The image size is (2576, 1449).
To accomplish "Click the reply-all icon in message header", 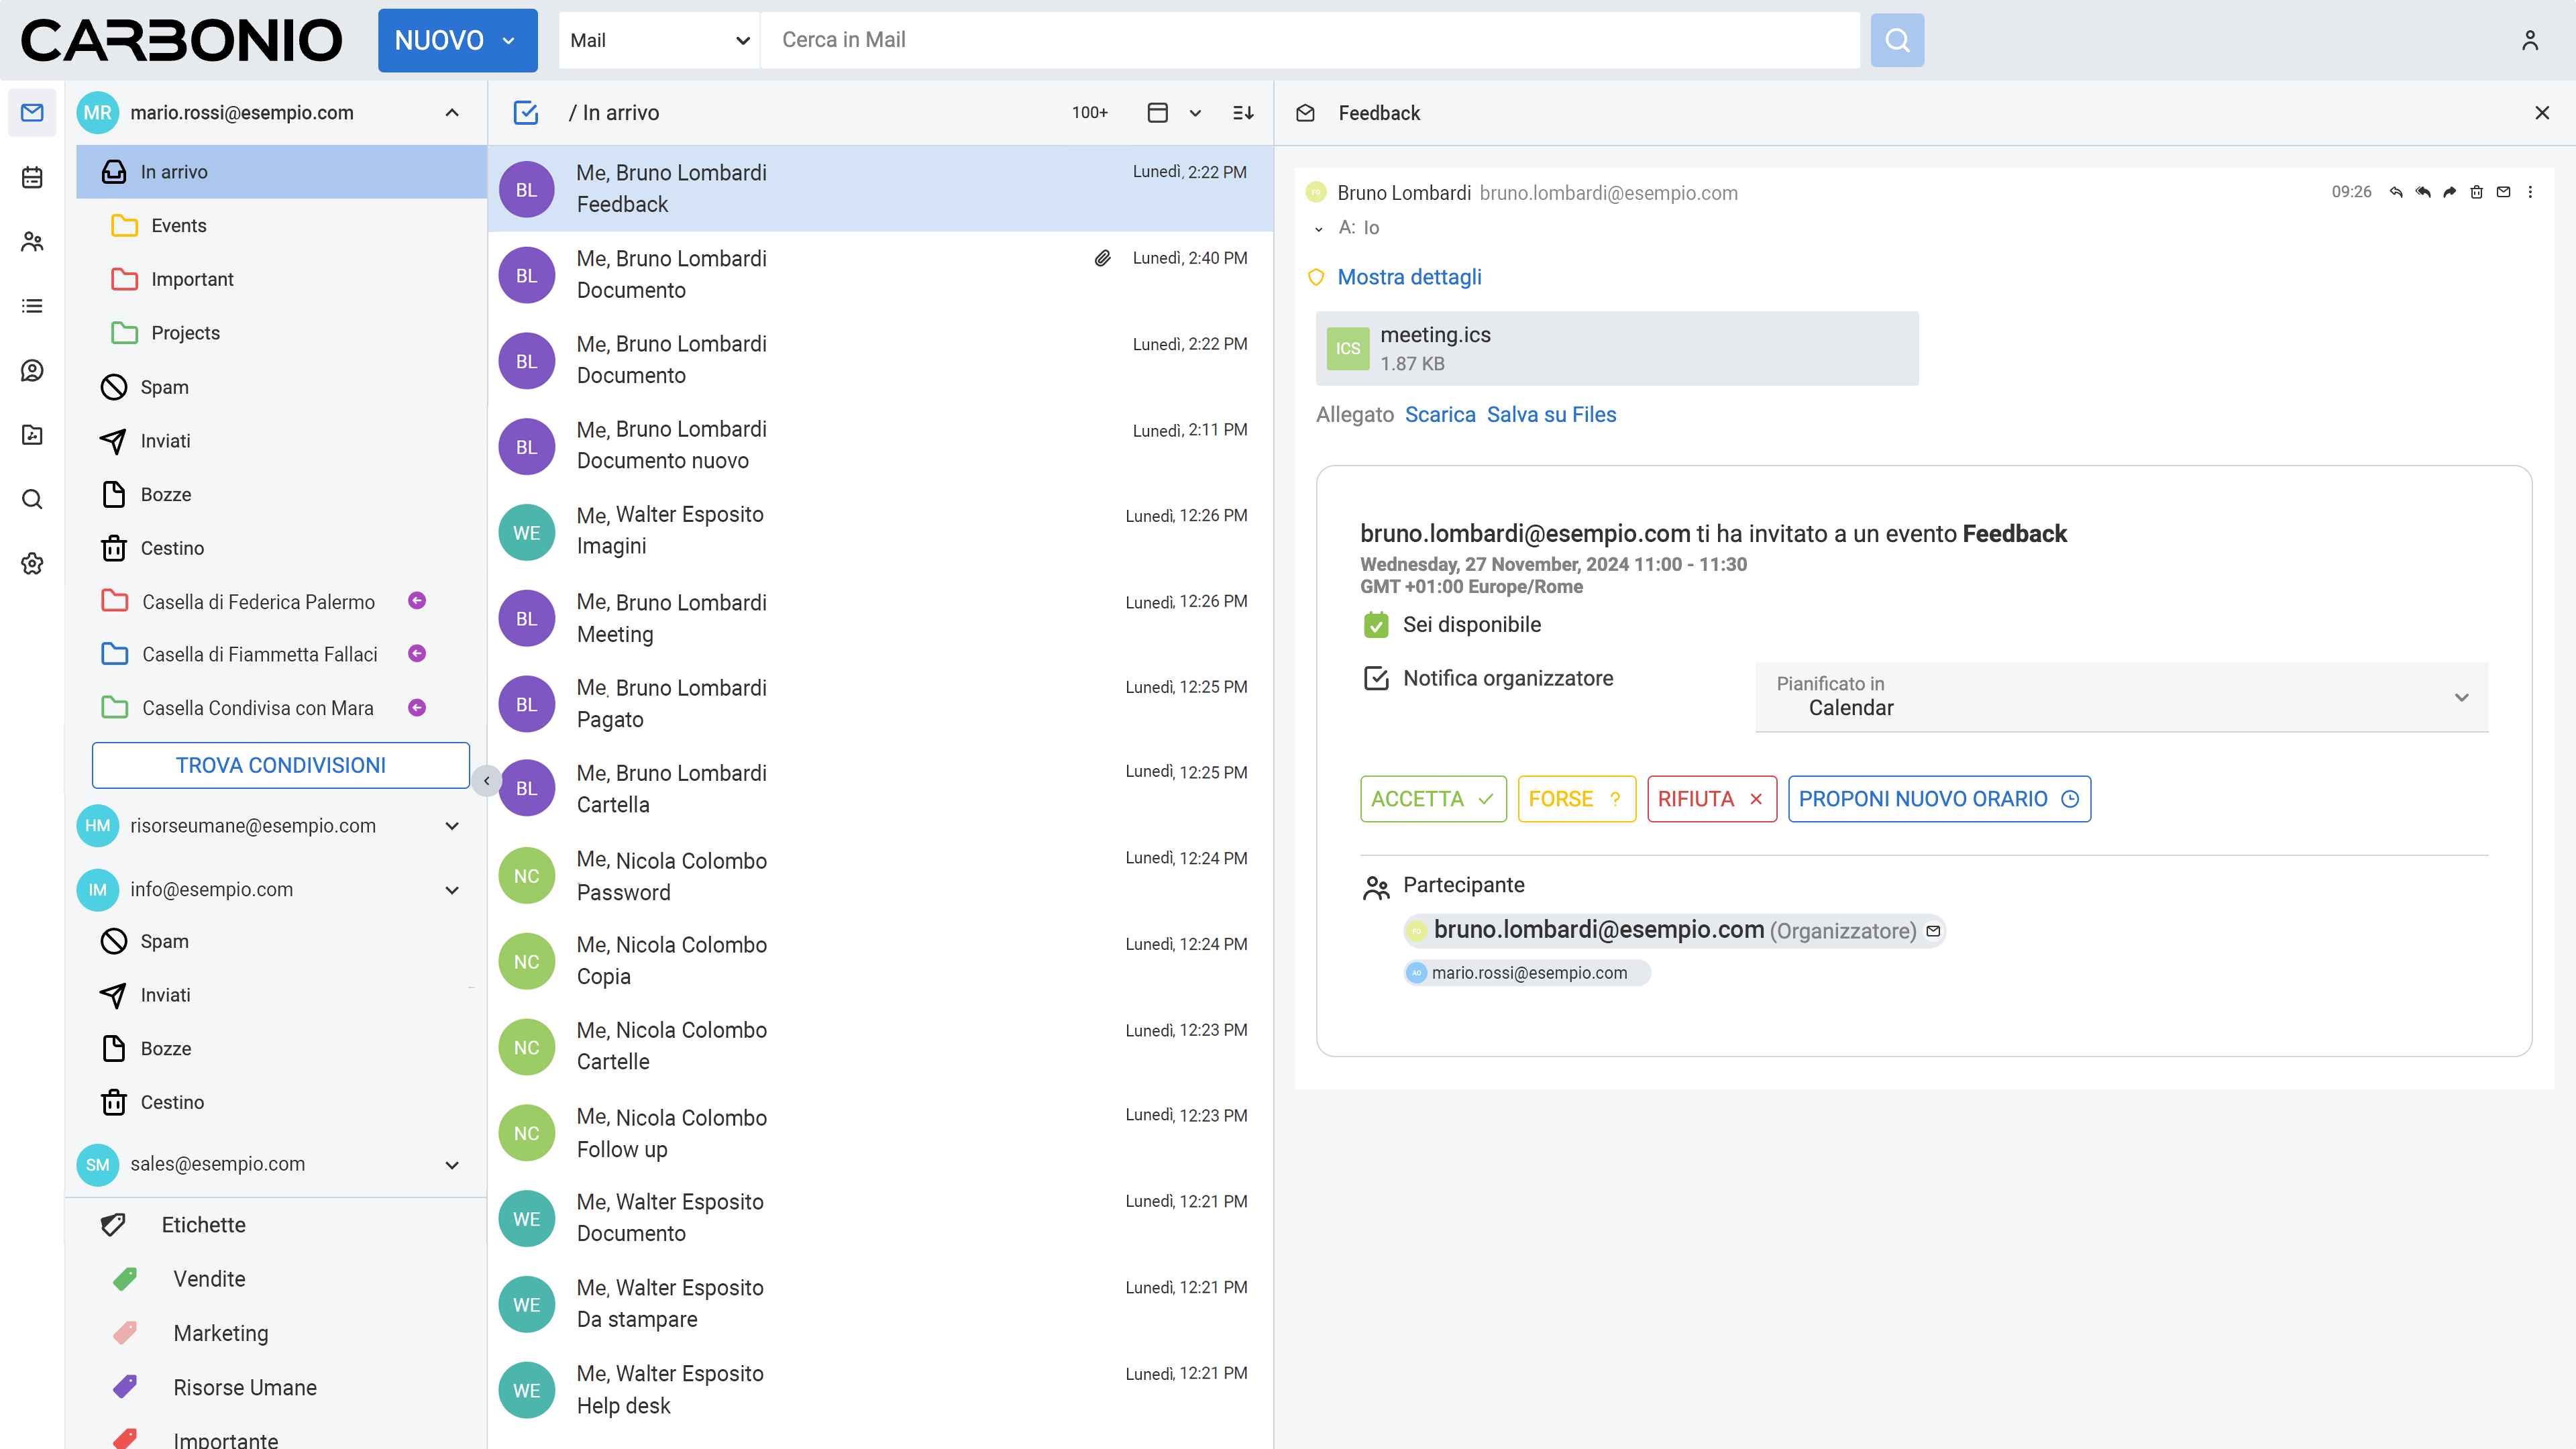I will (x=2422, y=192).
